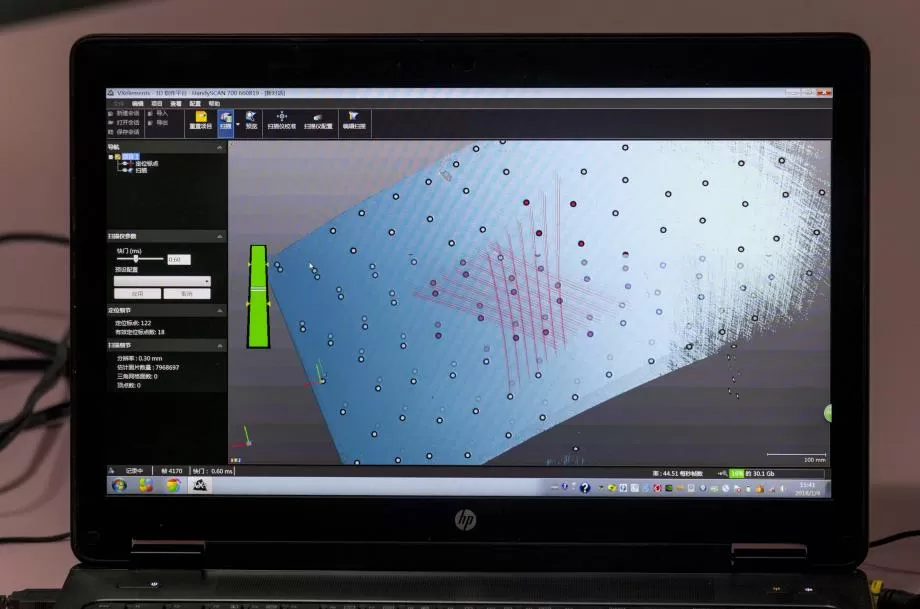Open the preset configuration (预设配置) combo box
The width and height of the screenshot is (920, 609).
[x=162, y=282]
